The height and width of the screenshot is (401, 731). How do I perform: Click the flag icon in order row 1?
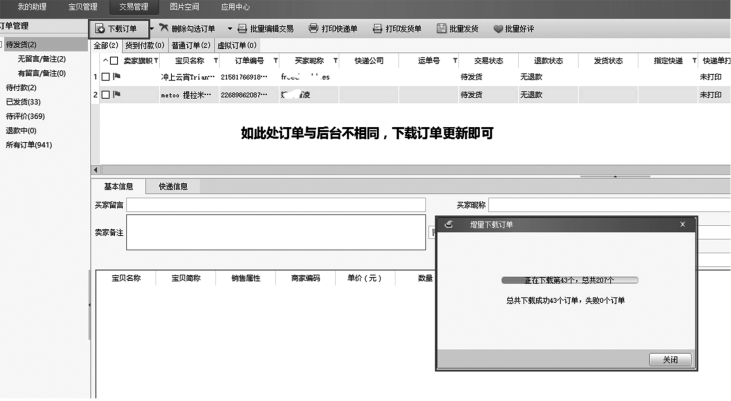(116, 76)
